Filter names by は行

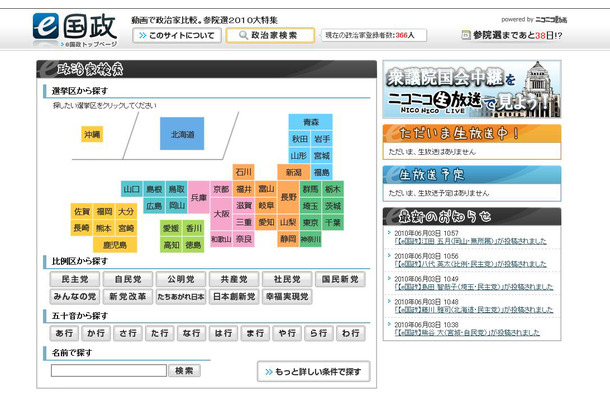tap(223, 333)
